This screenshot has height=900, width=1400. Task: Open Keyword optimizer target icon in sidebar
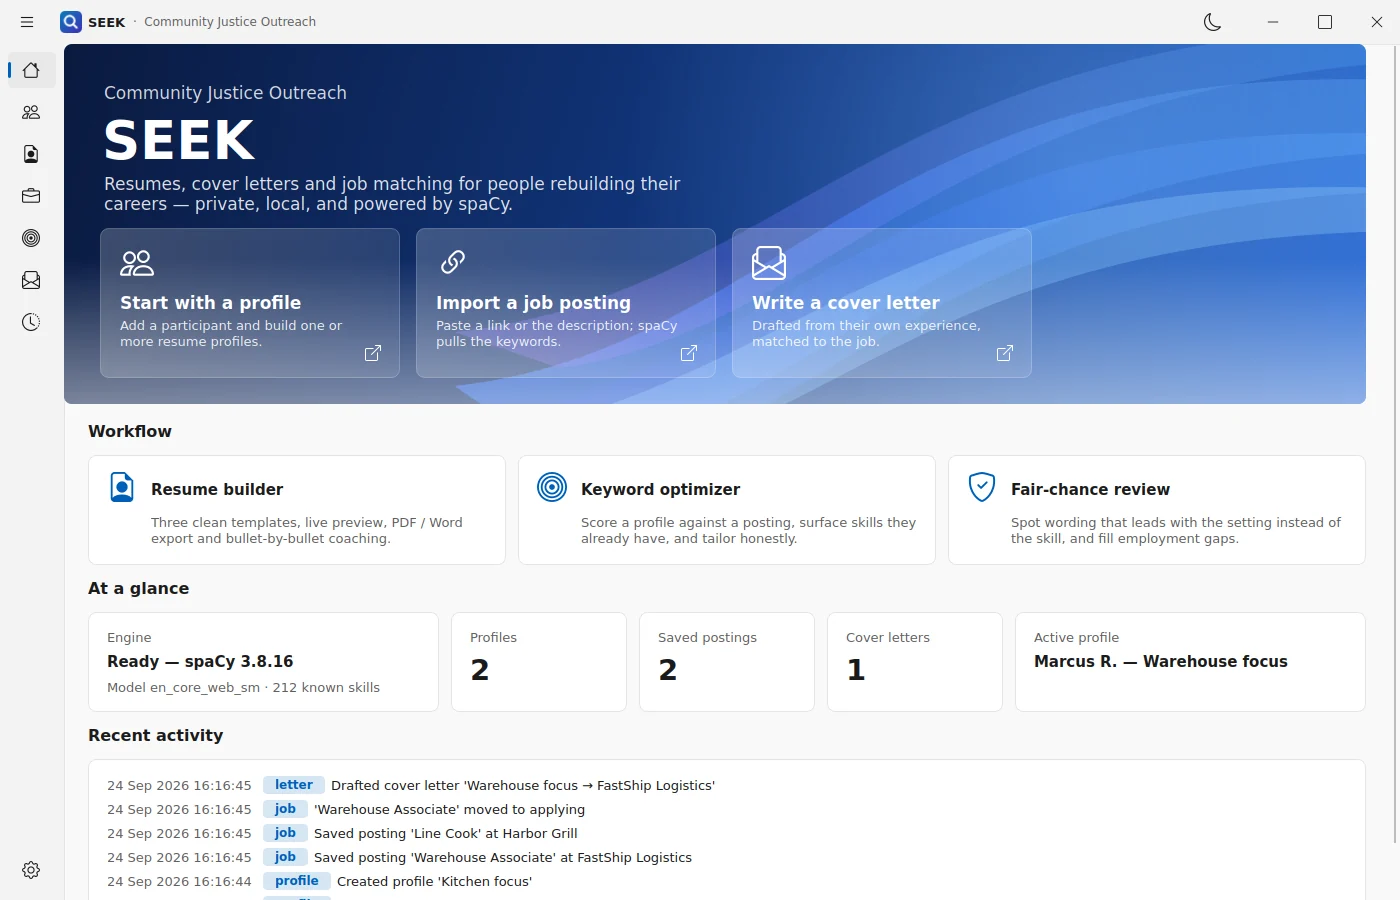[x=31, y=238]
